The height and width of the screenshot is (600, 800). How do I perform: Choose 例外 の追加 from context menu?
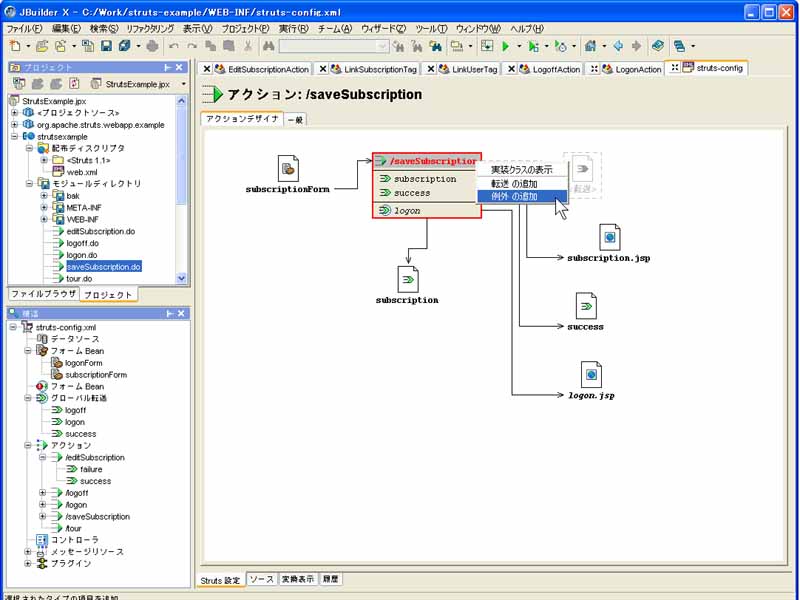click(x=522, y=196)
